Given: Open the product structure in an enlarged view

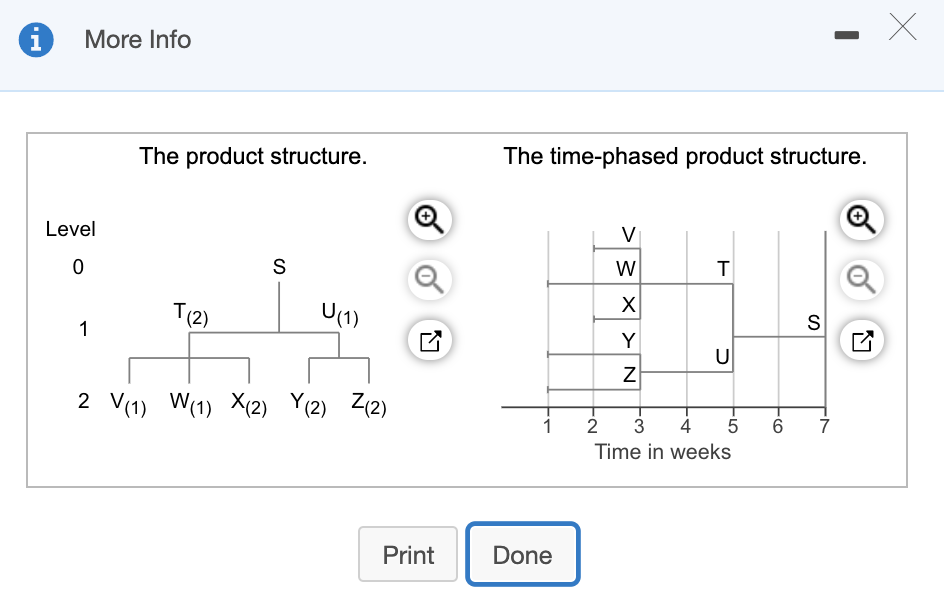Looking at the screenshot, I should pos(428,340).
